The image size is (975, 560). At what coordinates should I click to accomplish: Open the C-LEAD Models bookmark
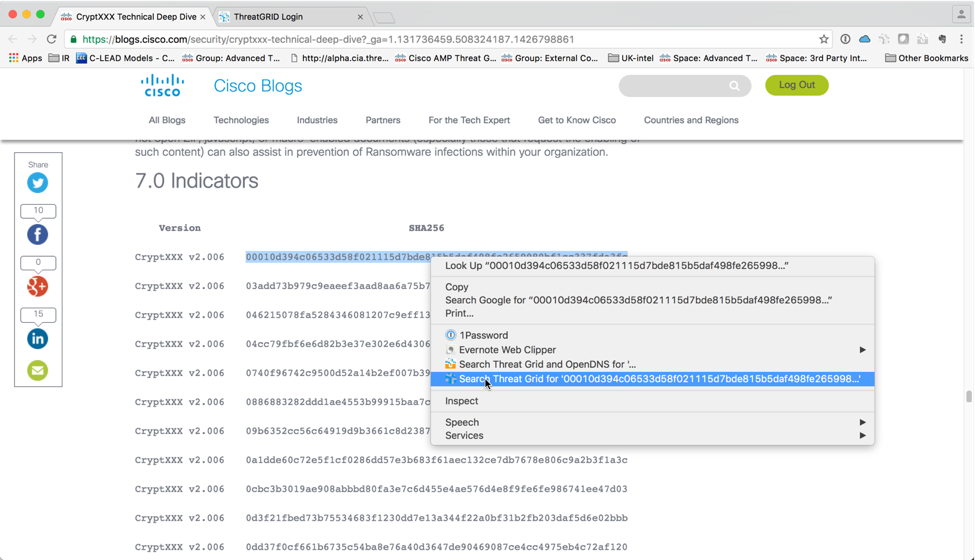pos(126,58)
